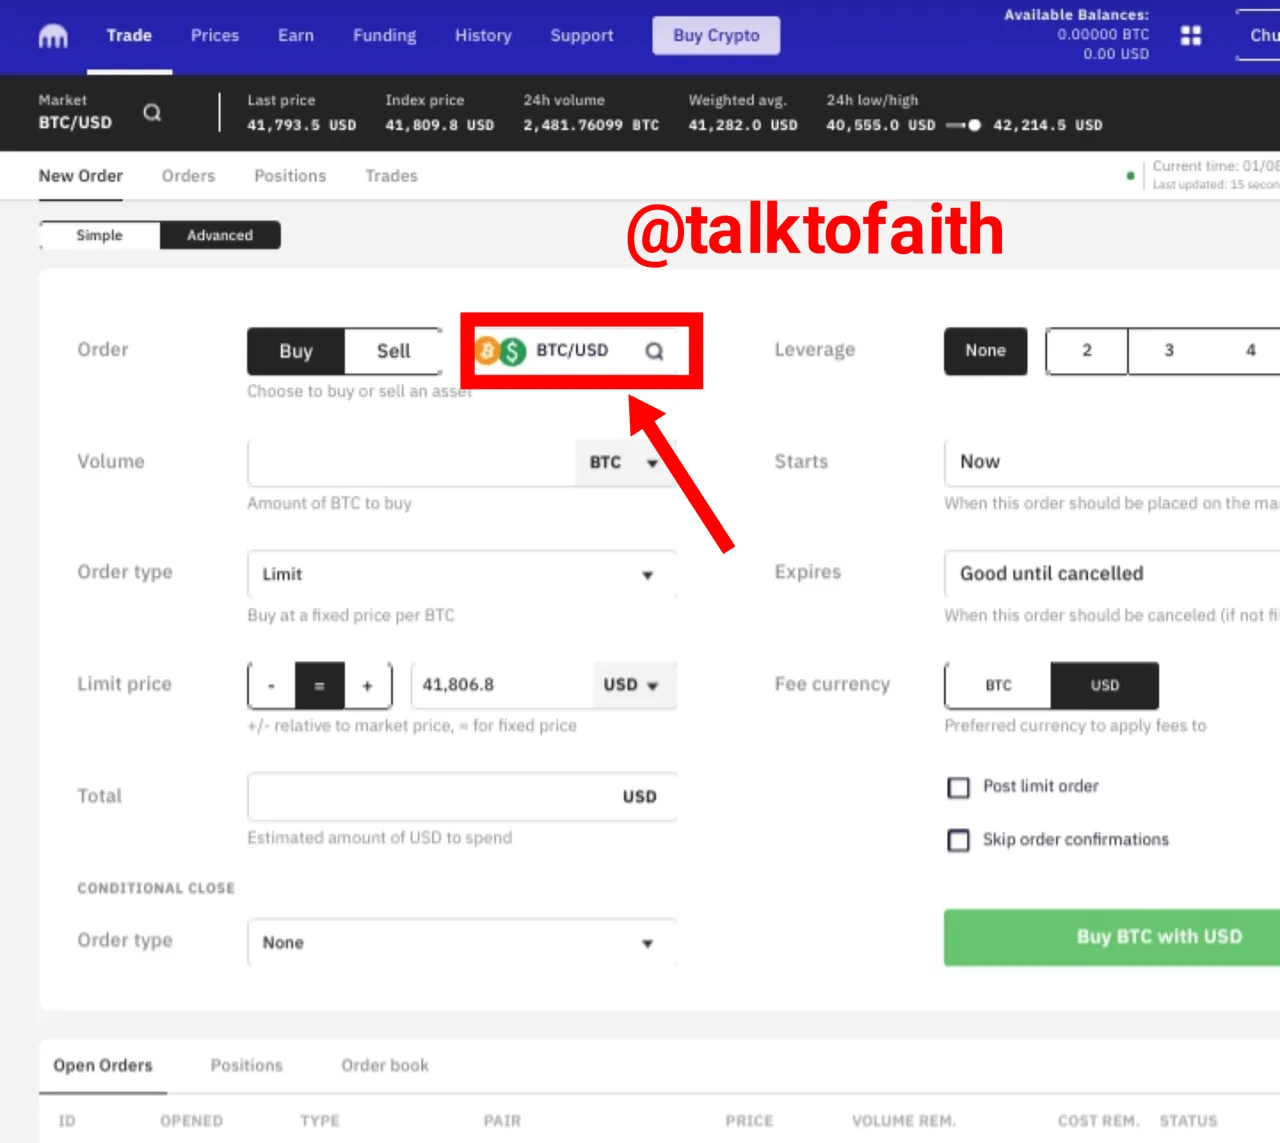This screenshot has width=1280, height=1143.
Task: Choose the Sell order side
Action: pos(393,351)
